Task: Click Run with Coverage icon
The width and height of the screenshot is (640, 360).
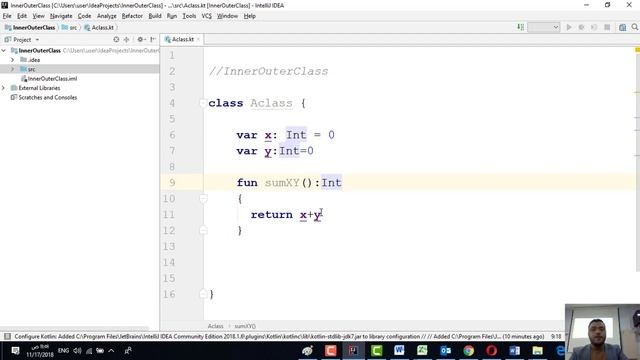Action: point(594,27)
